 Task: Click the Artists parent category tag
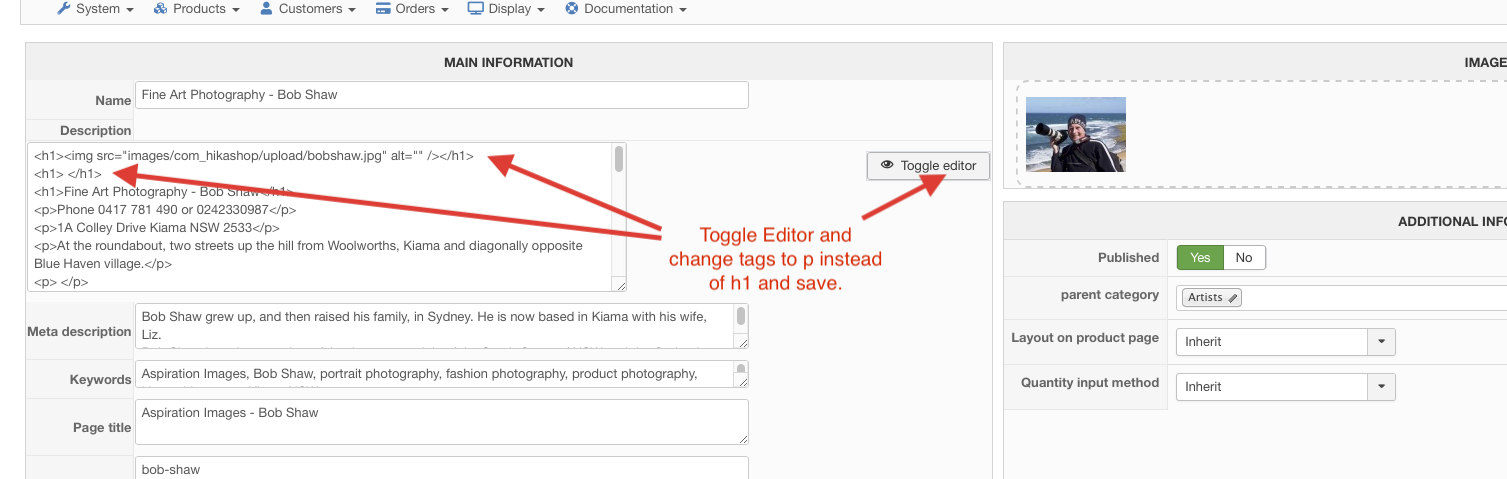tap(1205, 298)
